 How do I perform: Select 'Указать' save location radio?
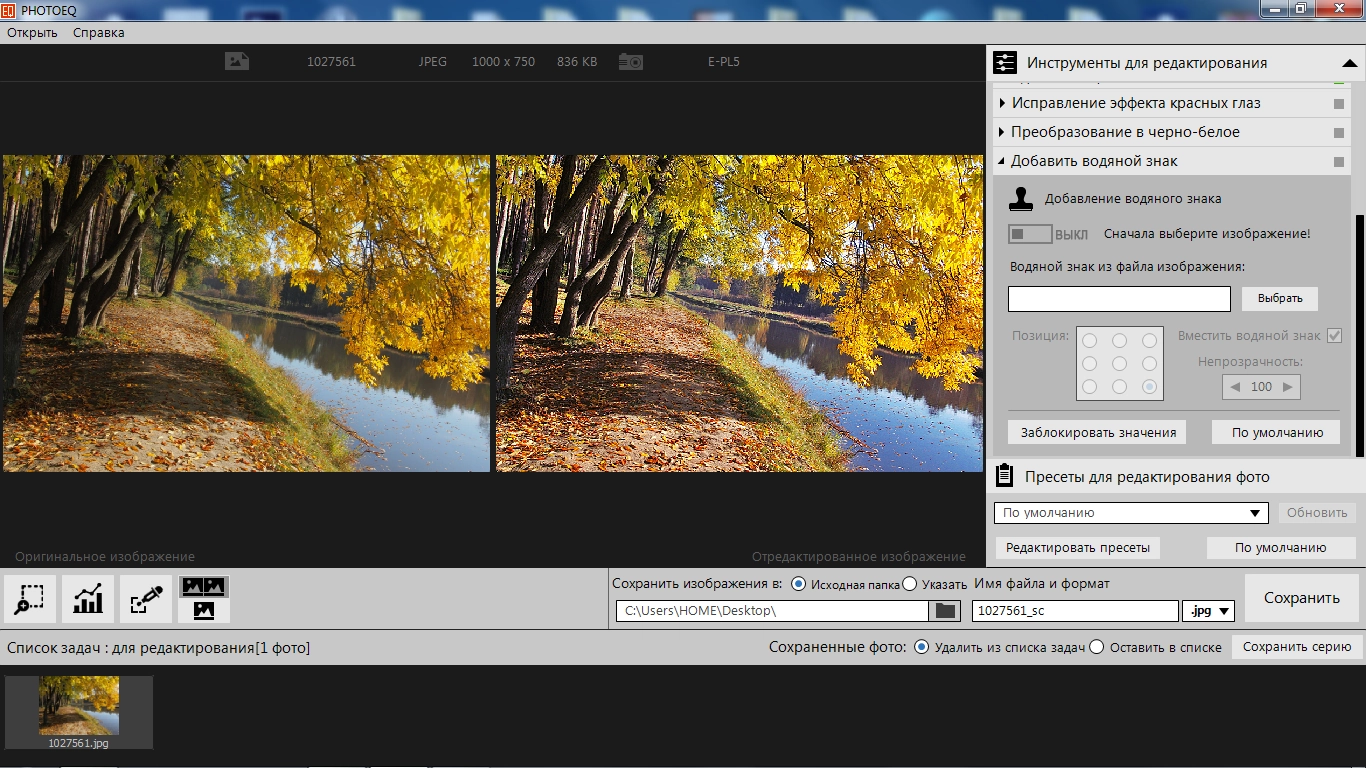click(x=909, y=584)
